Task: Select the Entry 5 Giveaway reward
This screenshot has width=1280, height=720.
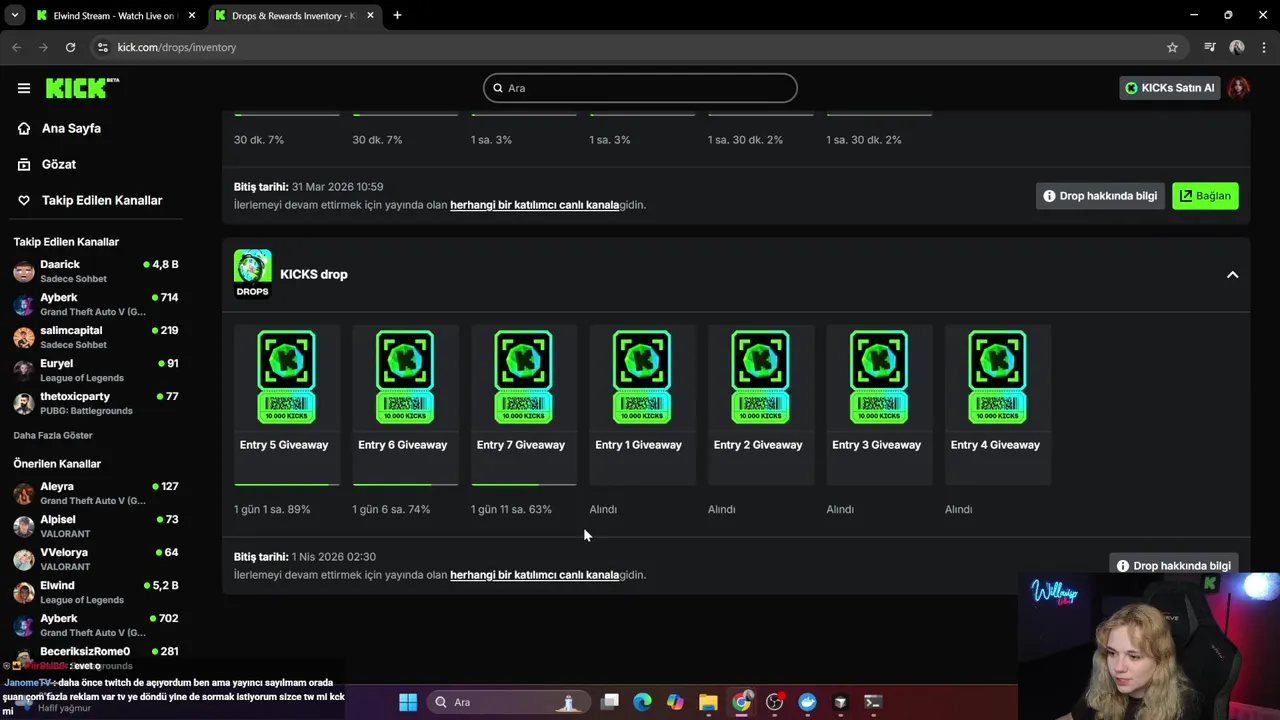Action: point(286,405)
